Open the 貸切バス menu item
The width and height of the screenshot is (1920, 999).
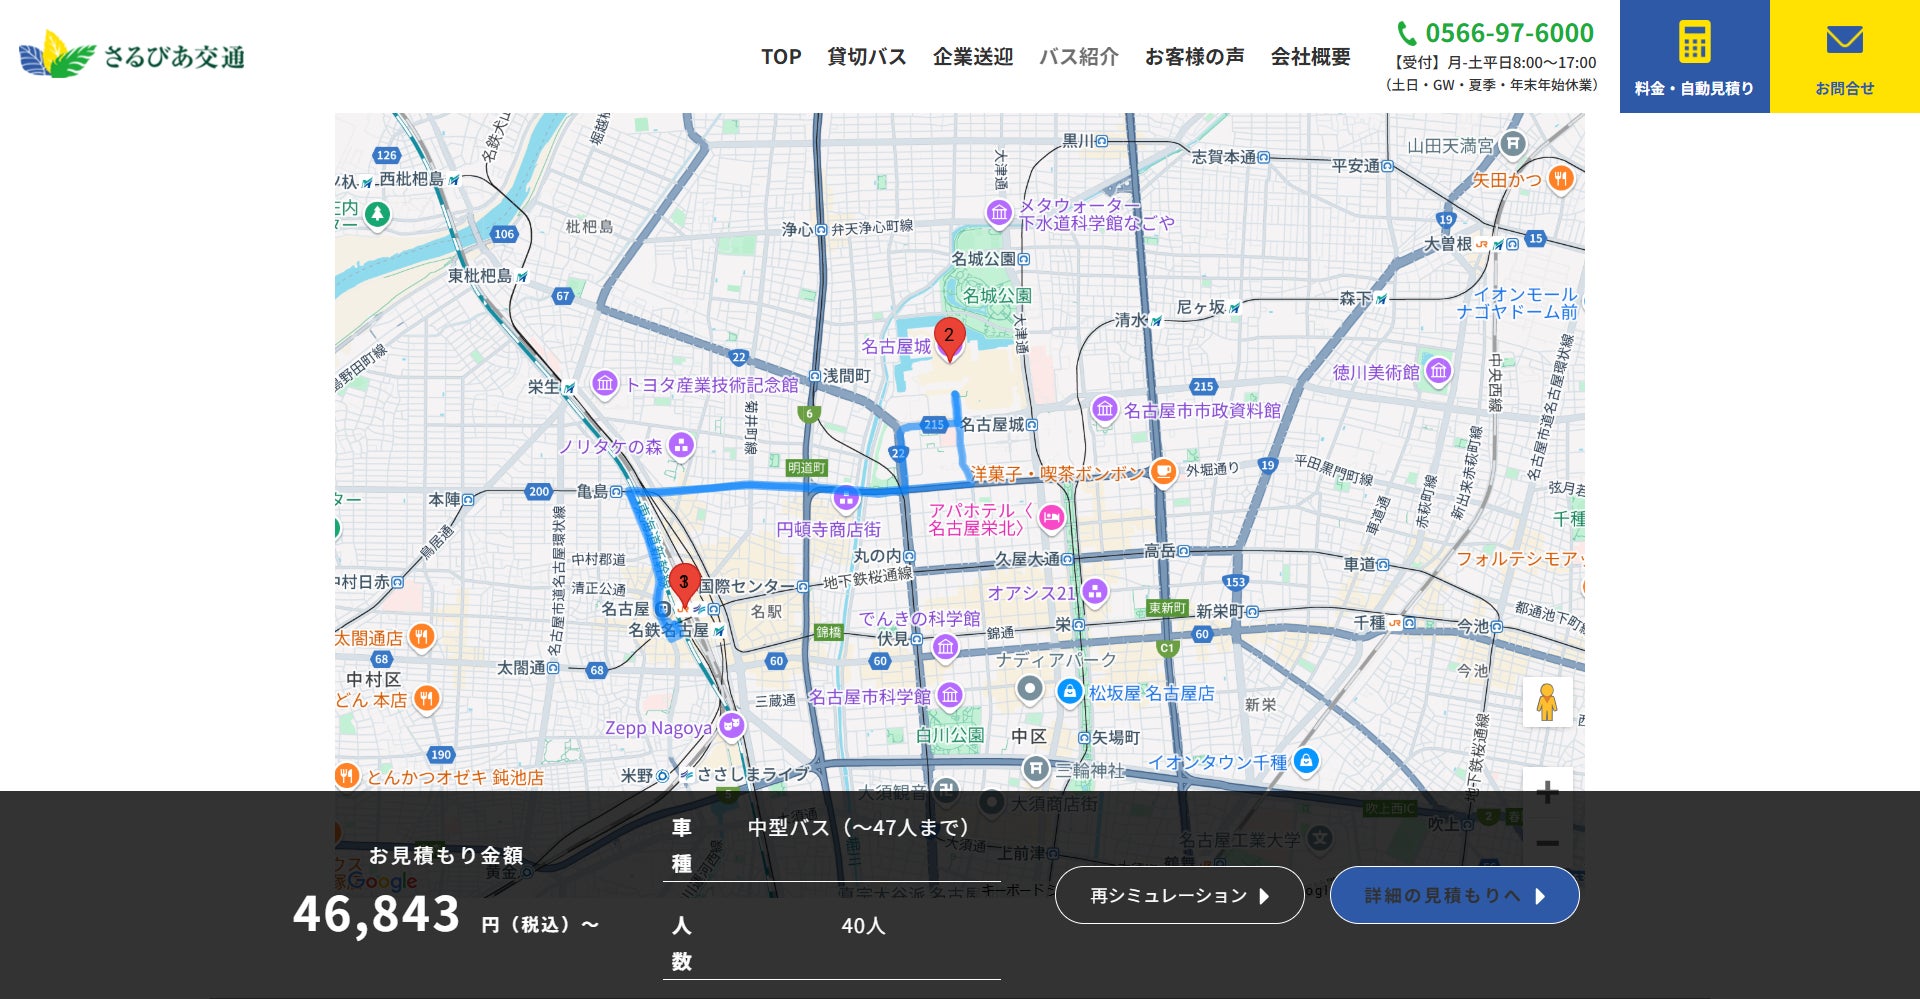pos(867,57)
